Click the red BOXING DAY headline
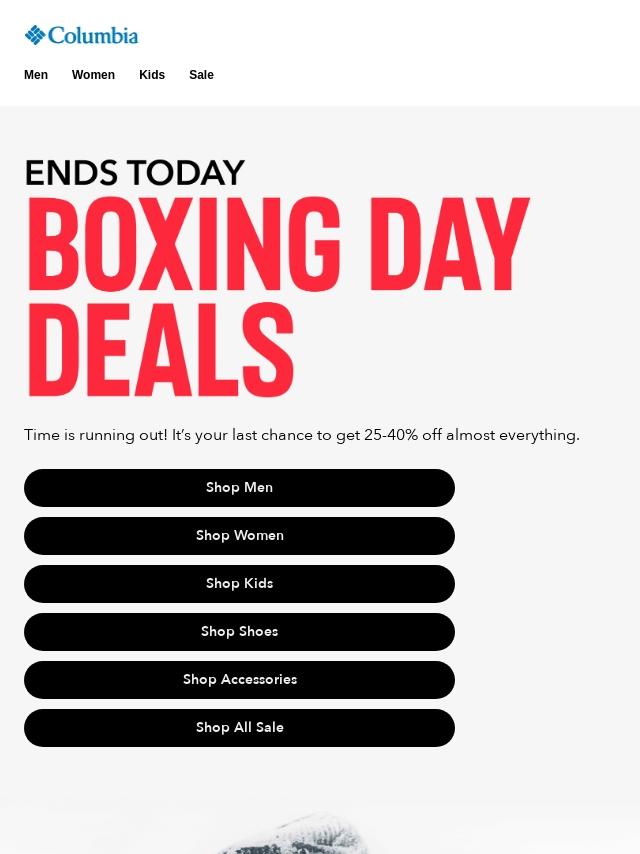Screen dimensions: 640x854 [x=278, y=247]
